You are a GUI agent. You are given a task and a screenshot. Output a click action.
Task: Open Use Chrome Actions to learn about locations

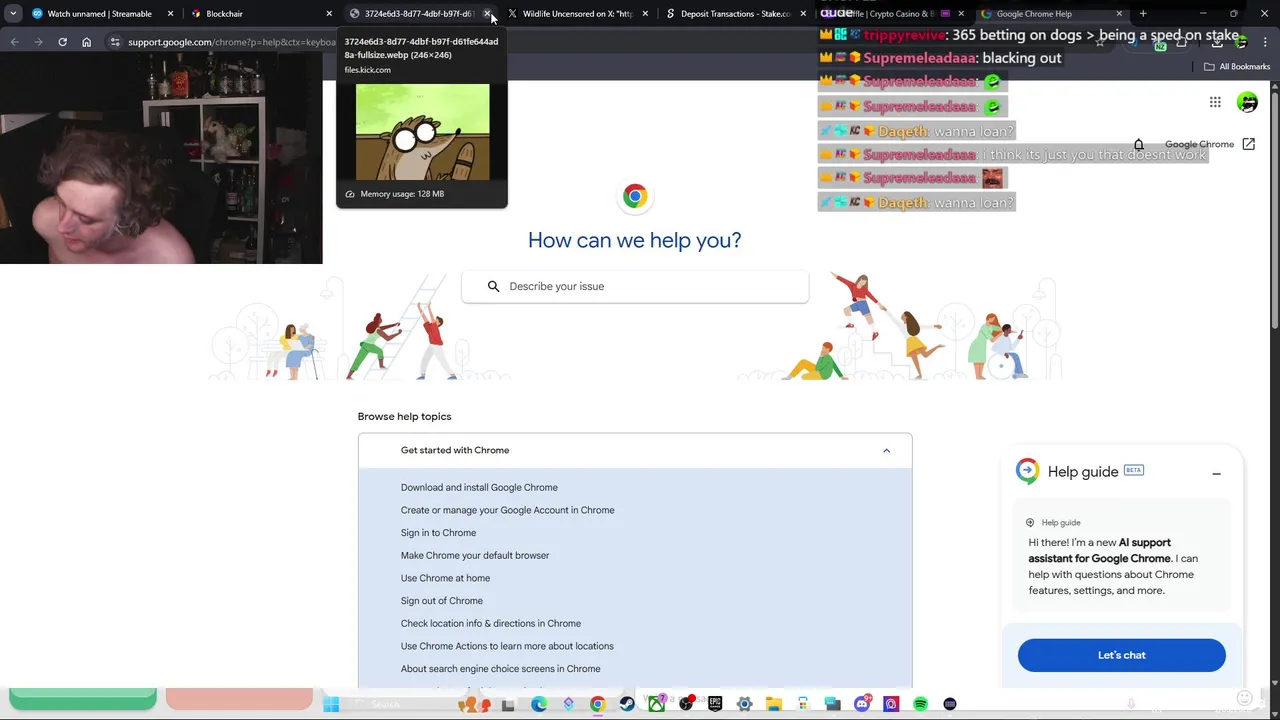[x=507, y=646]
